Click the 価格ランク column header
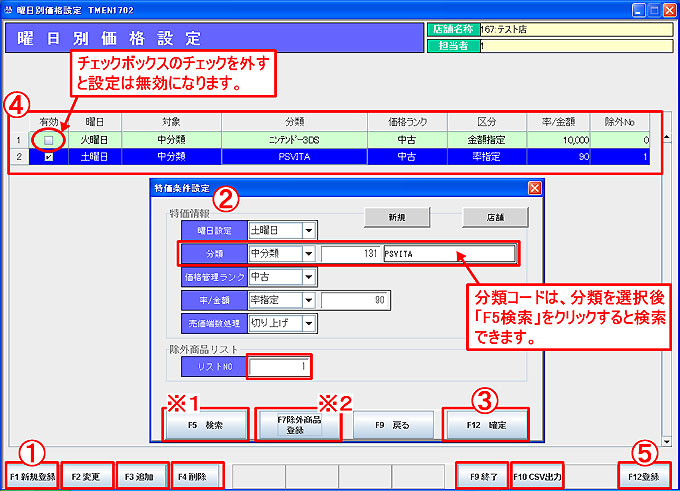Screen dimensions: 680x491 point(407,122)
